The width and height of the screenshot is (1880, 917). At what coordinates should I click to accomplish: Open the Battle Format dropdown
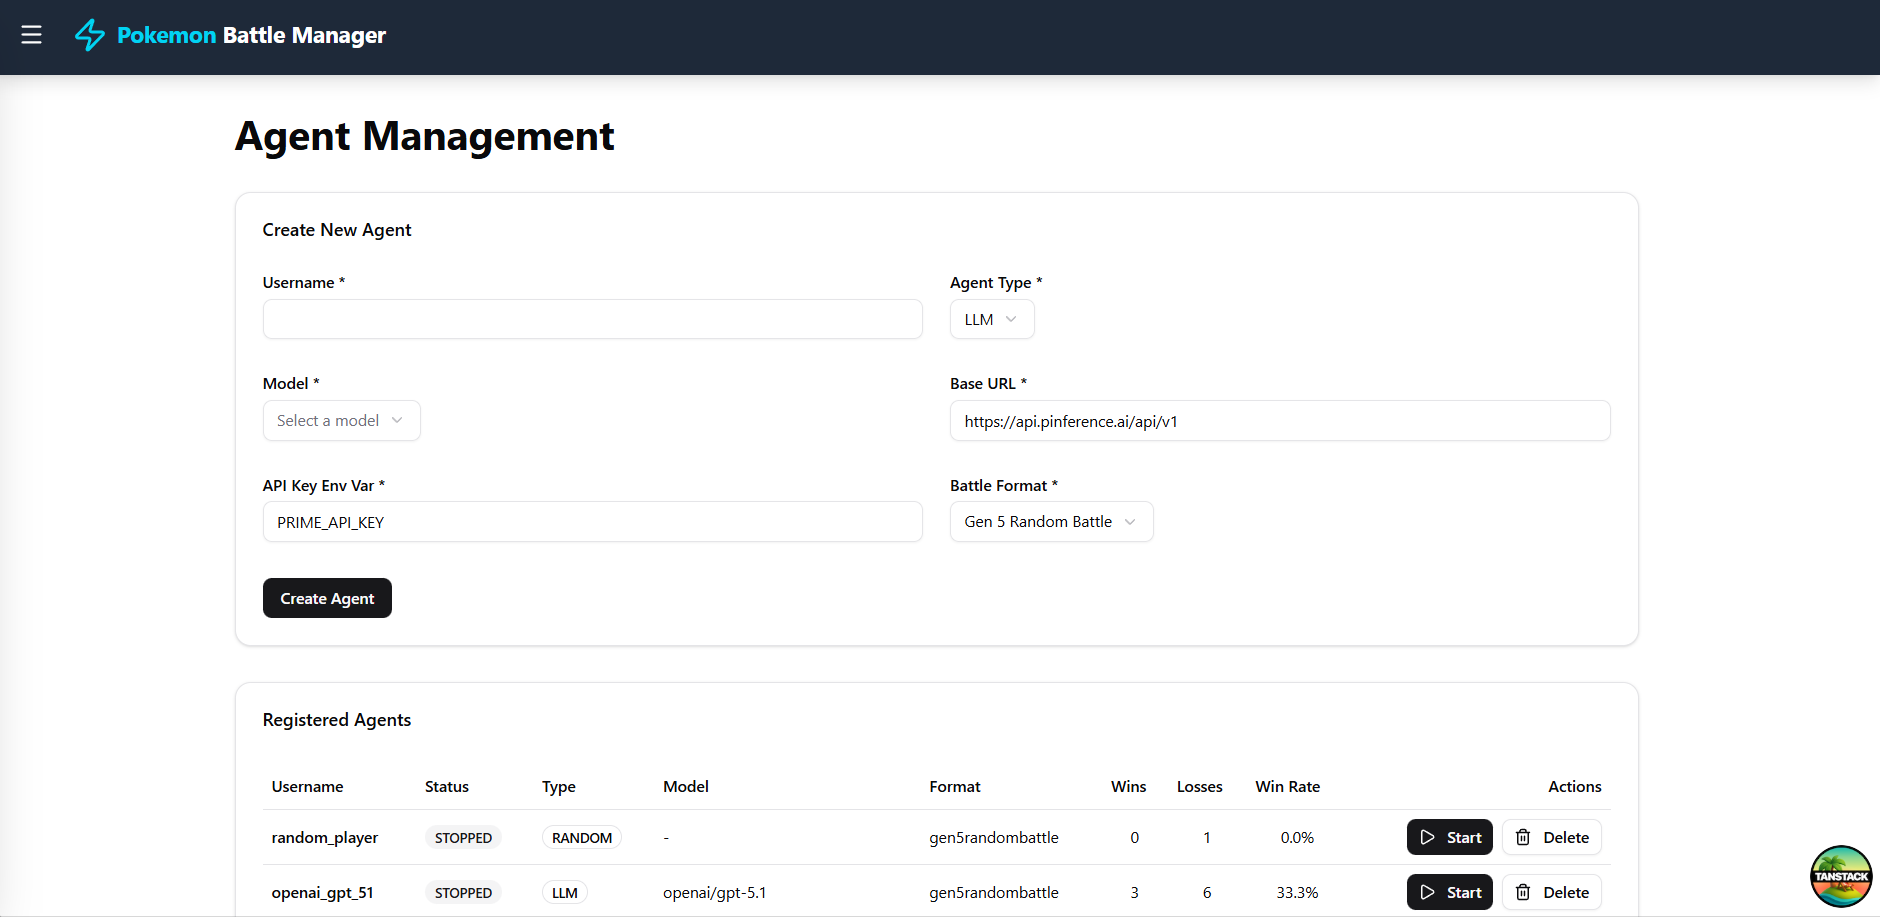pos(1050,522)
